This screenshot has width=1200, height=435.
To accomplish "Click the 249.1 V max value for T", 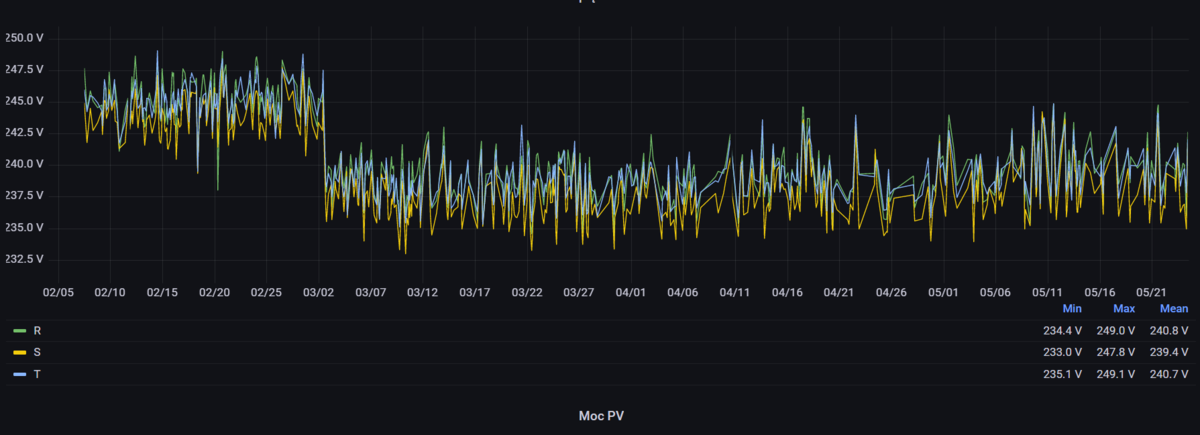I will 1116,374.
